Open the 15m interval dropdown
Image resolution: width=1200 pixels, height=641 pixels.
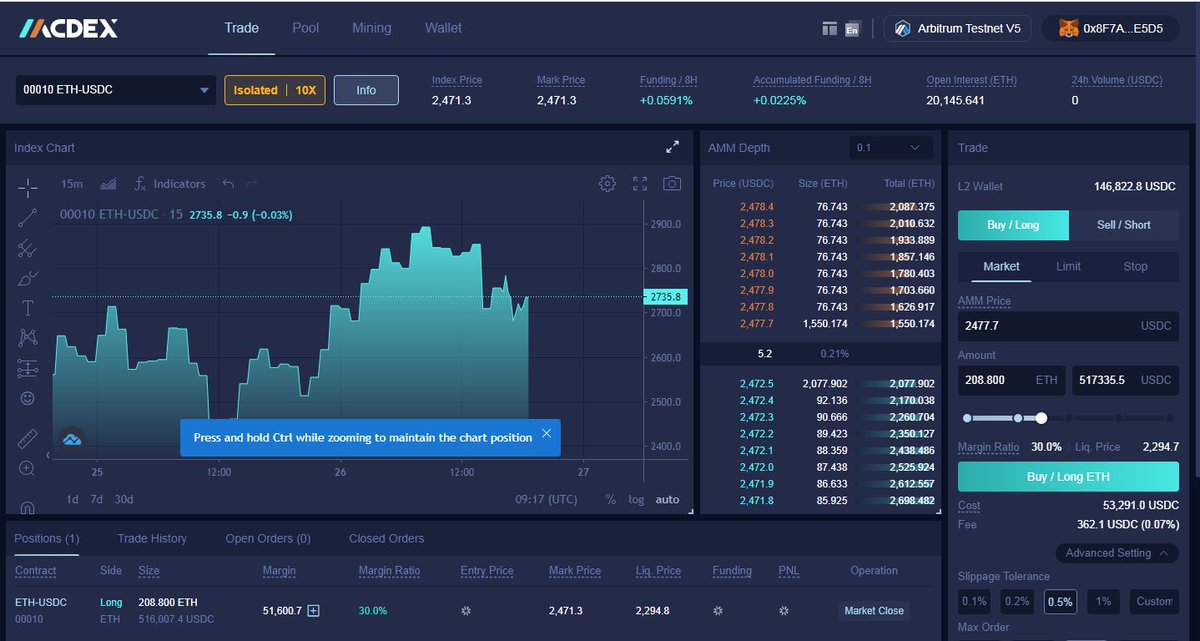click(72, 184)
